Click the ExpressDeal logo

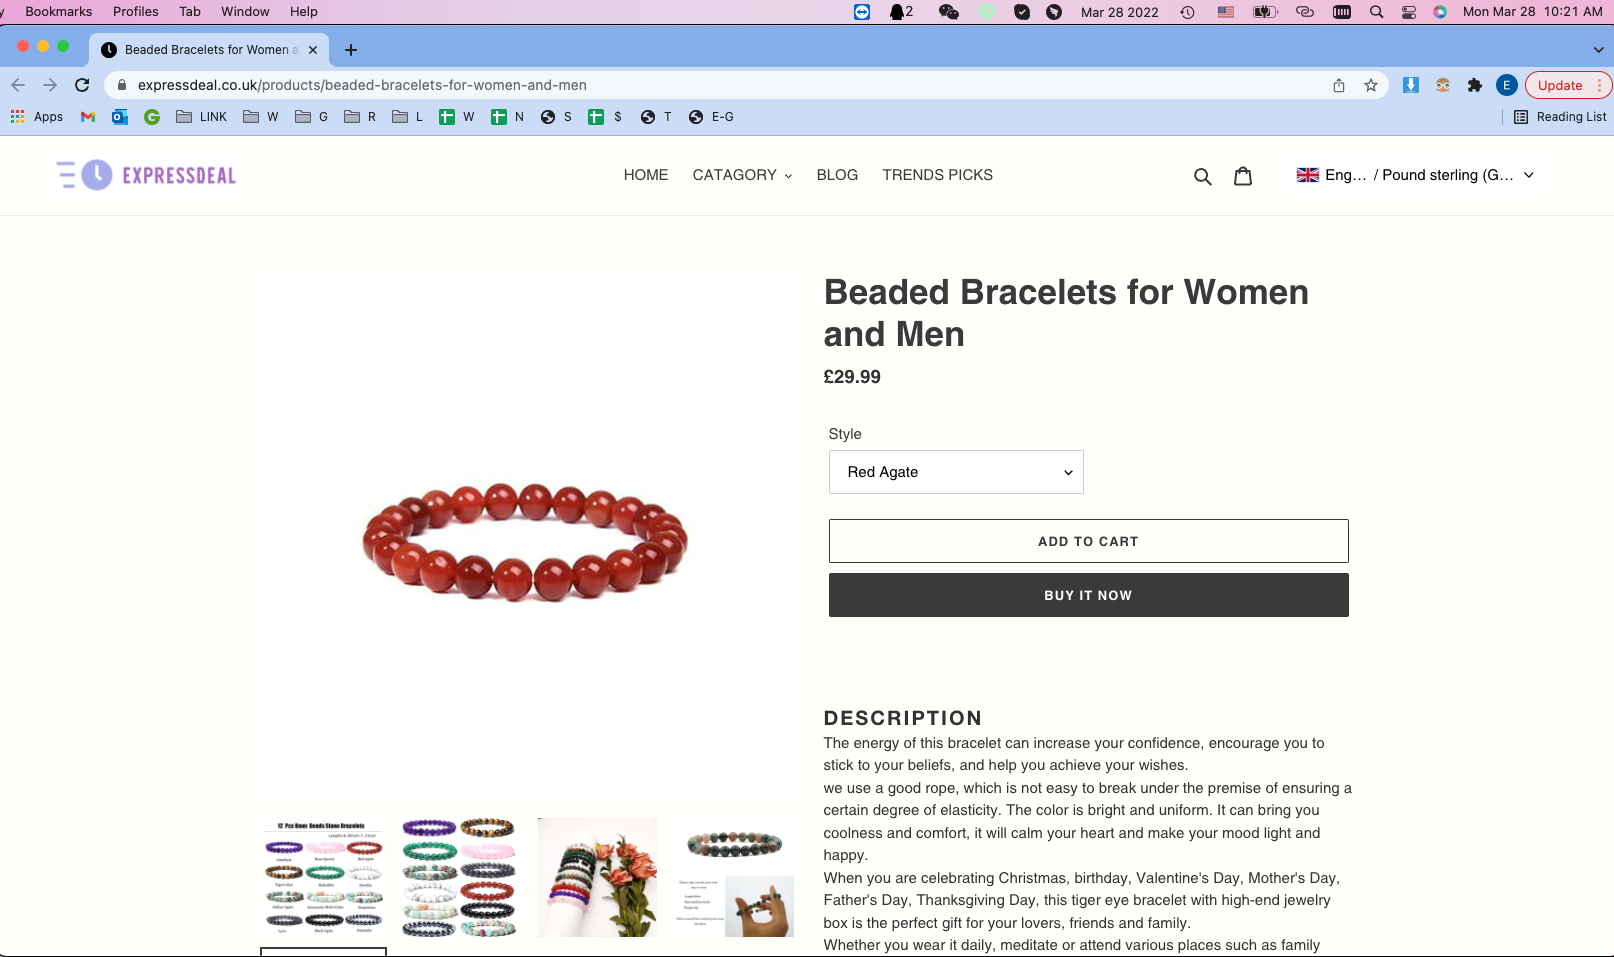coord(146,175)
